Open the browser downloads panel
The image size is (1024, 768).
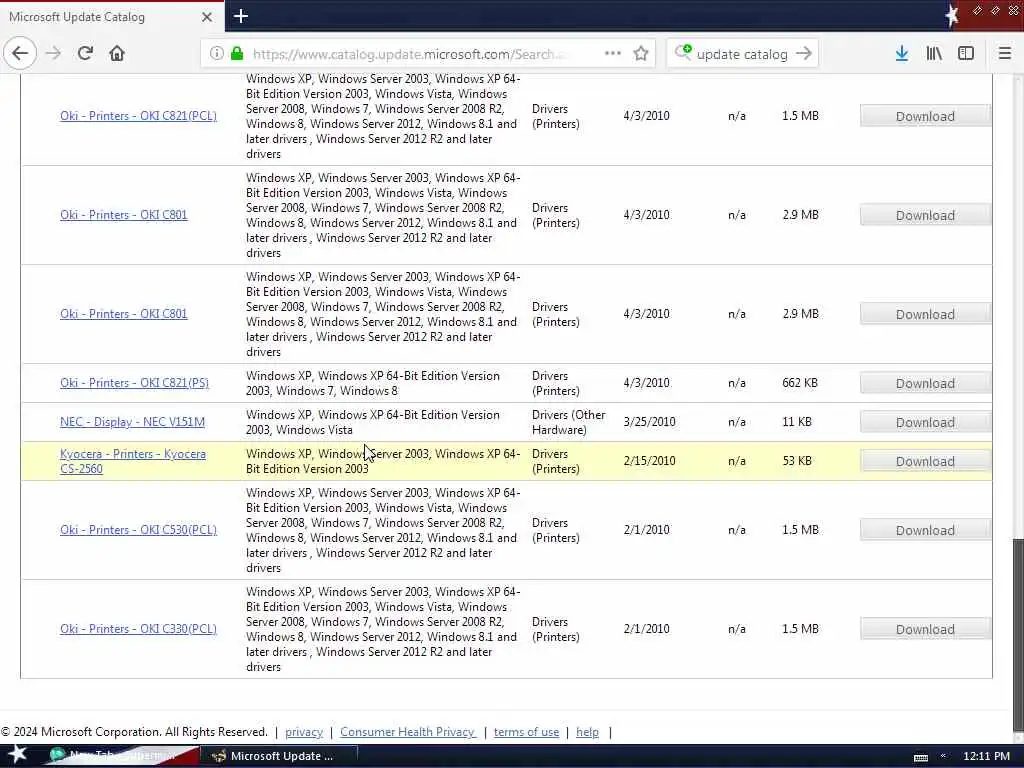click(902, 54)
